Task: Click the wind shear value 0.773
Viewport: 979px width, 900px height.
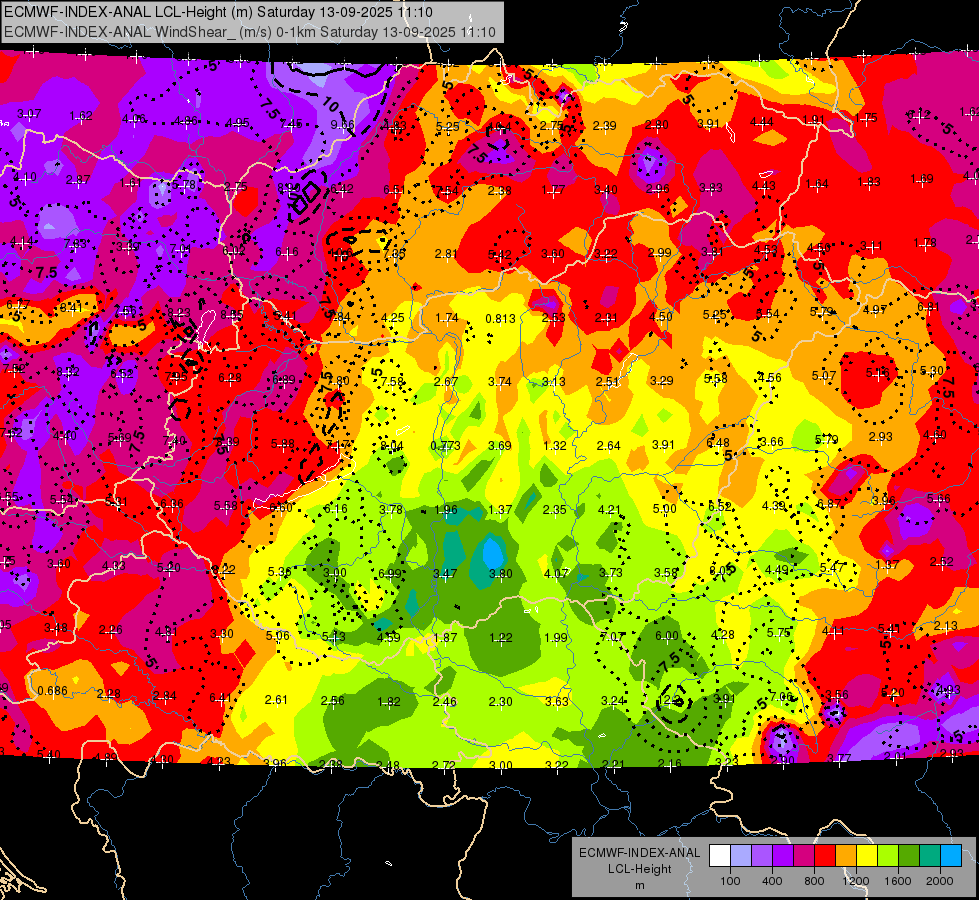Action: 445,445
